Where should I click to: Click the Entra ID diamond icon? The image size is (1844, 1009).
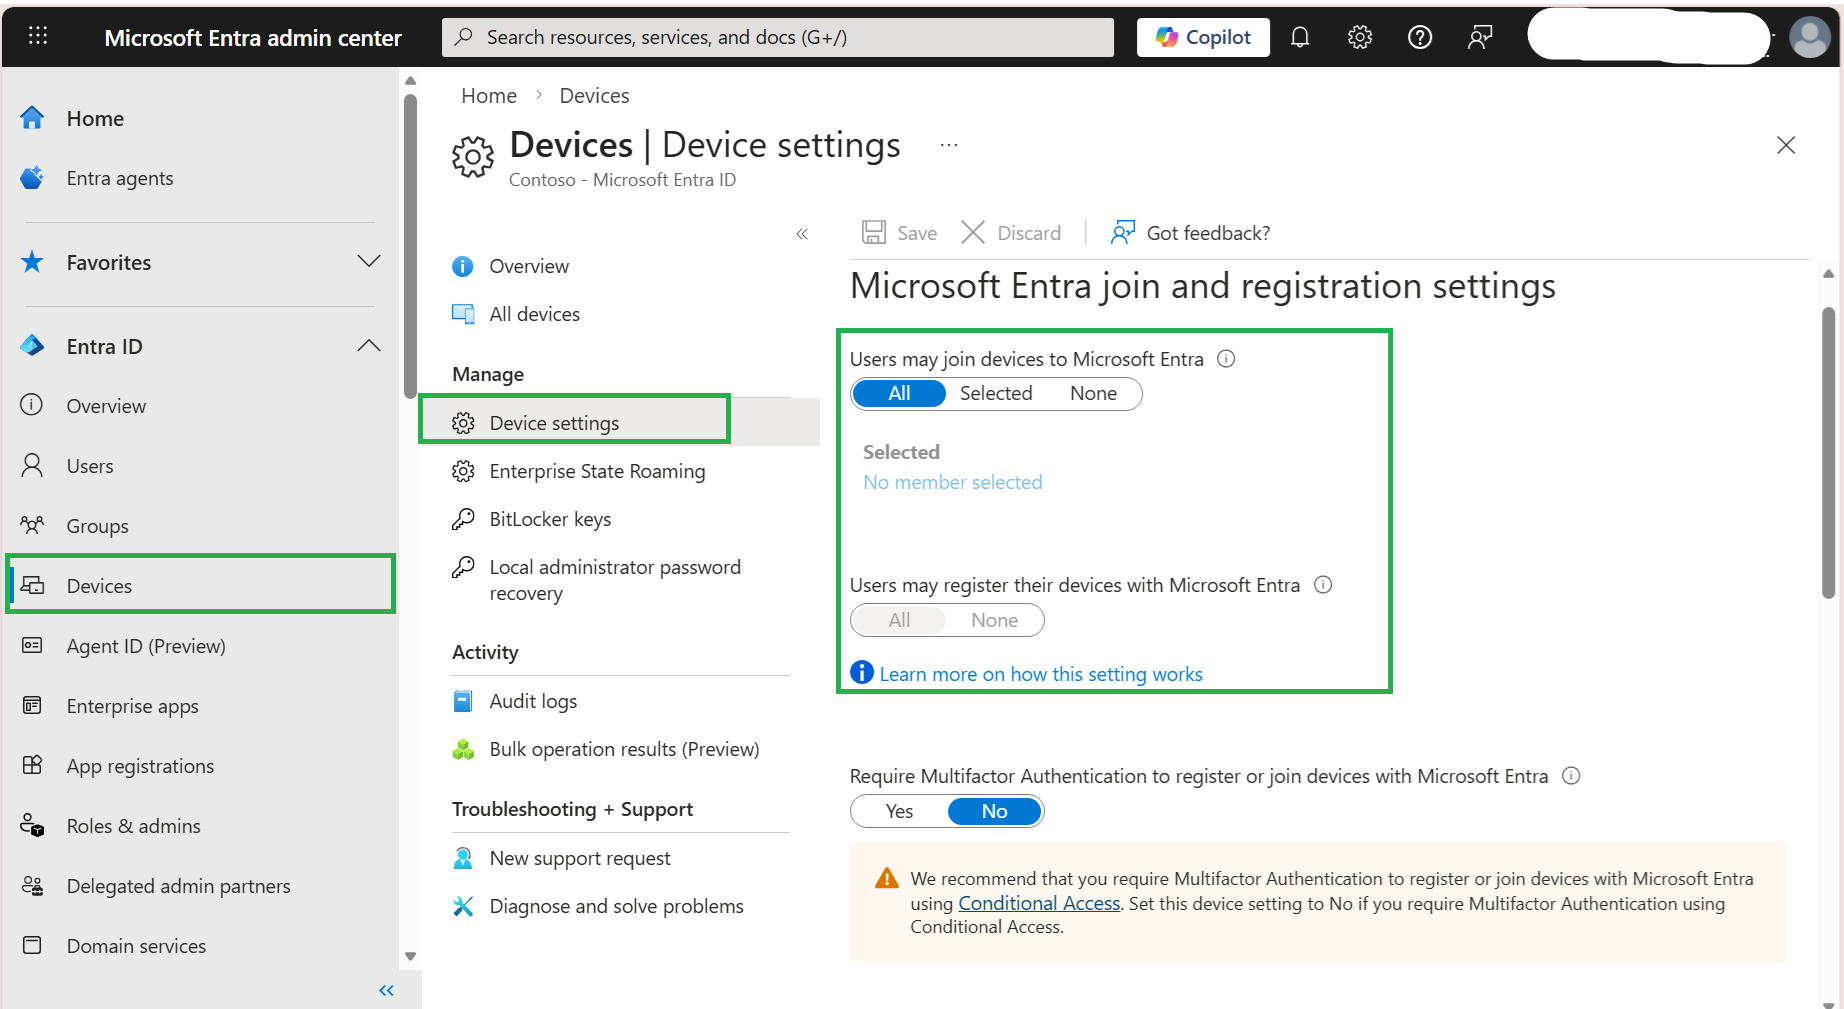32,346
